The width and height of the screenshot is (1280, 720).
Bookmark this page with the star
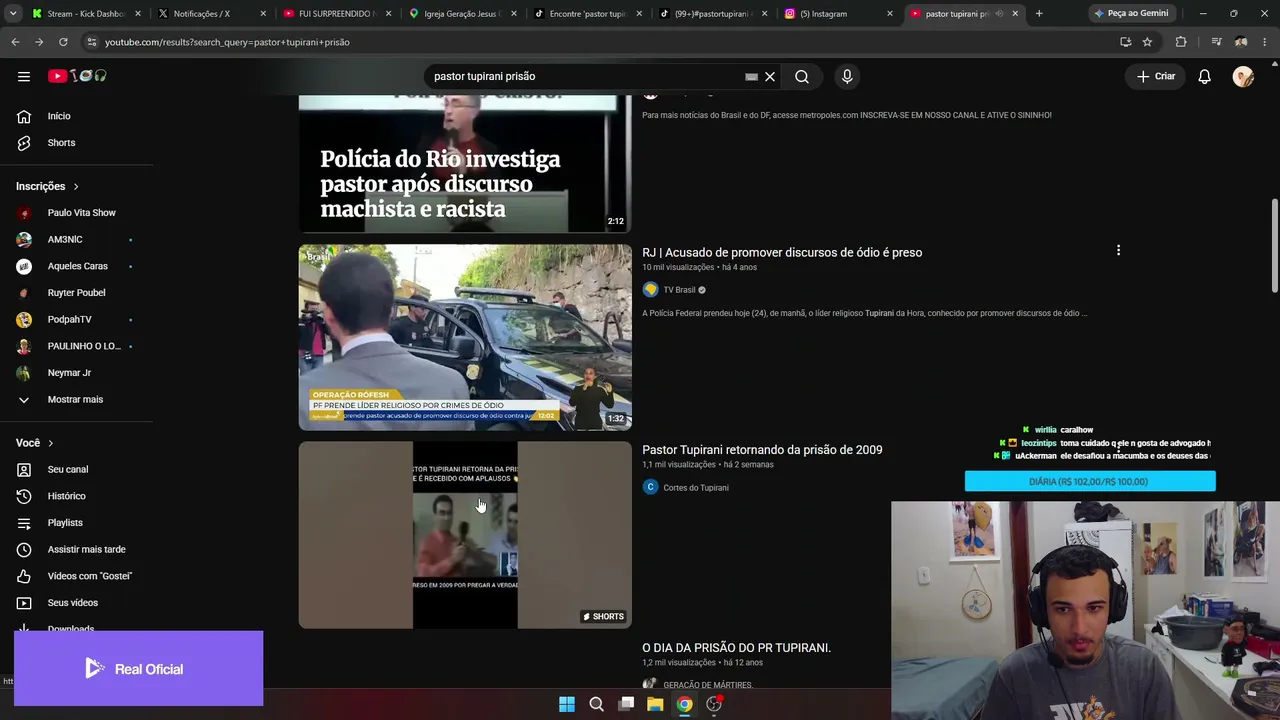(x=1147, y=42)
